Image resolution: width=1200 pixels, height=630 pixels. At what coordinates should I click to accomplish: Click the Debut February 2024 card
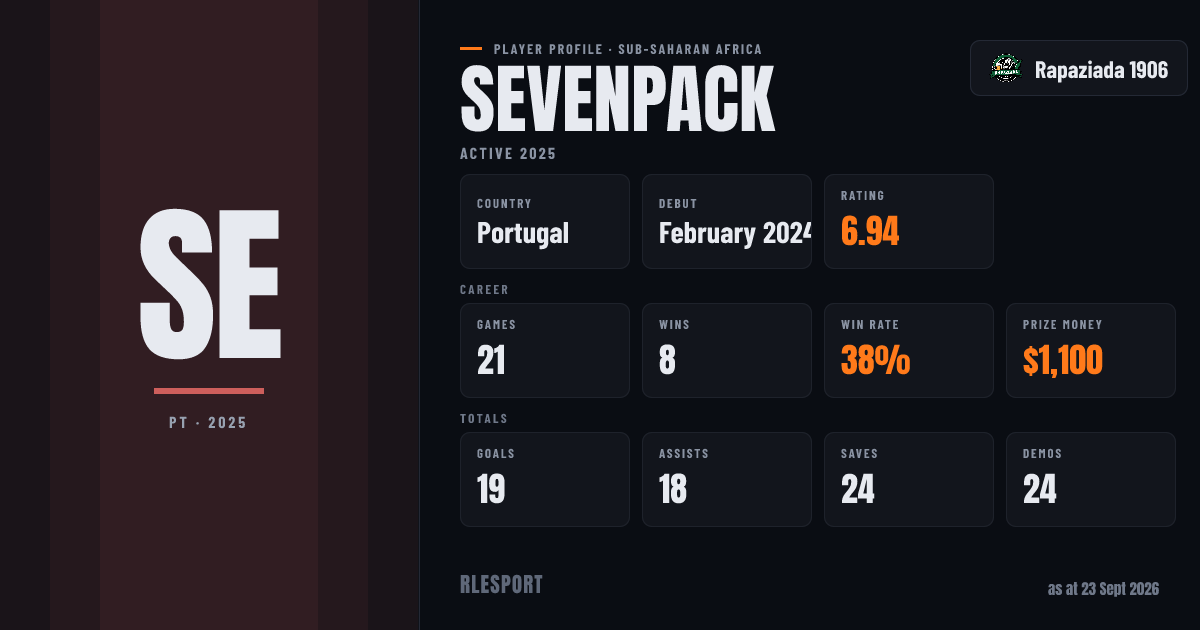point(727,221)
